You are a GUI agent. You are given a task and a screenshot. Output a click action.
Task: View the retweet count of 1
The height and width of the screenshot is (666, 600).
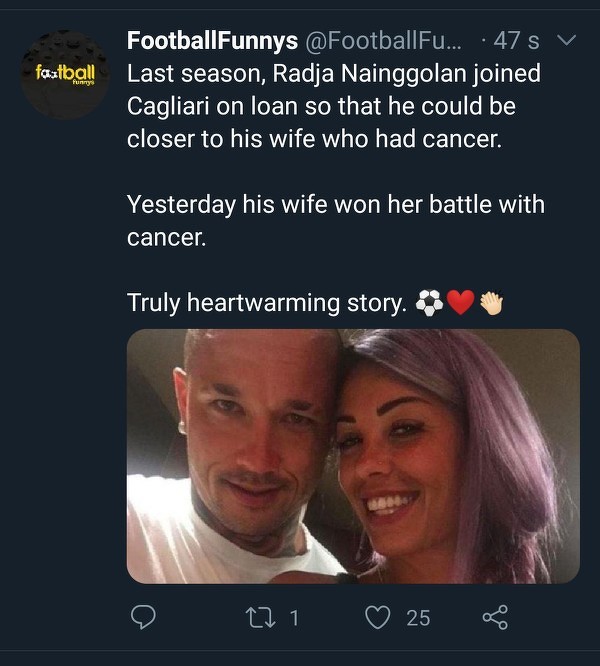point(294,618)
